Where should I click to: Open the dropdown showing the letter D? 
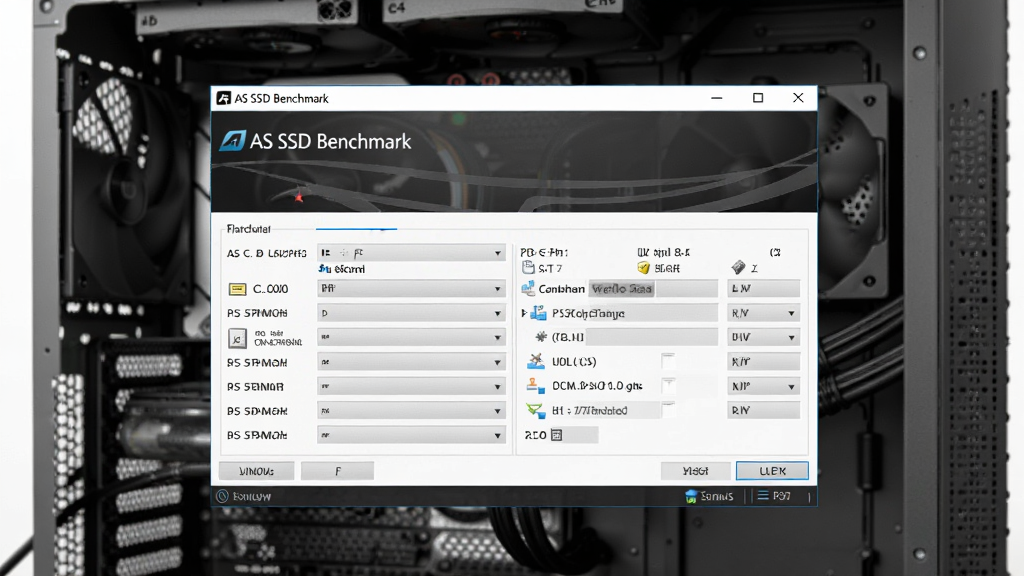411,313
